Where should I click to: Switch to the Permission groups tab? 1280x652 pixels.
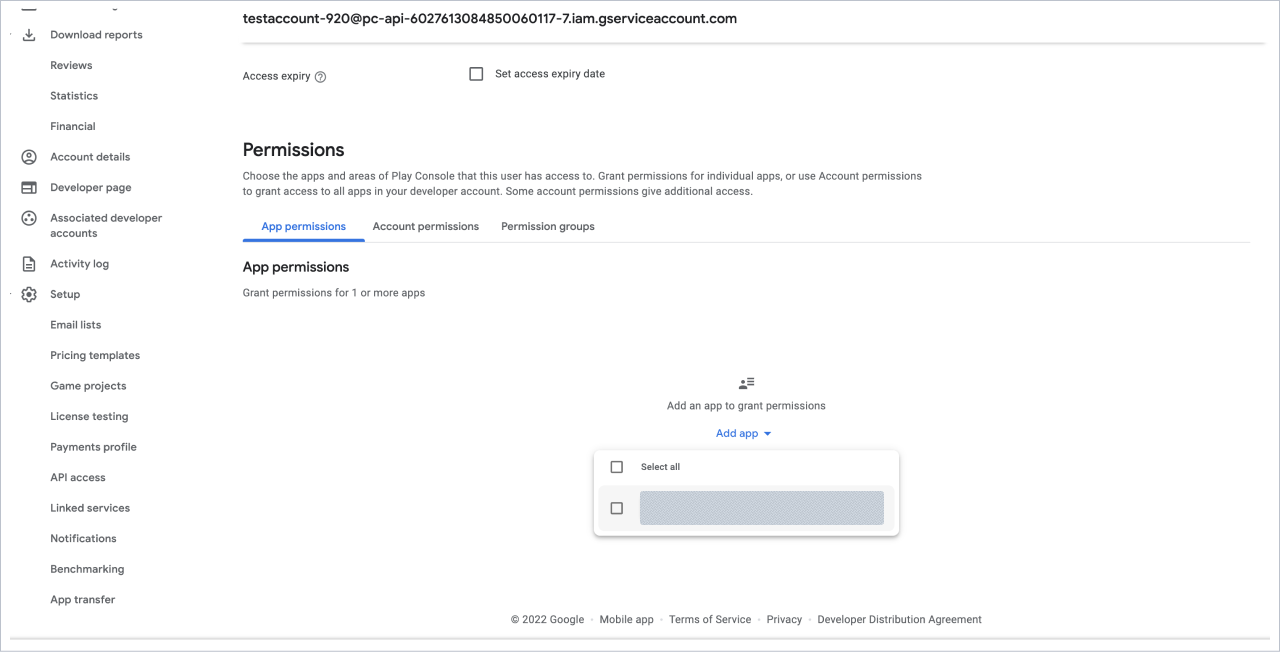click(547, 227)
